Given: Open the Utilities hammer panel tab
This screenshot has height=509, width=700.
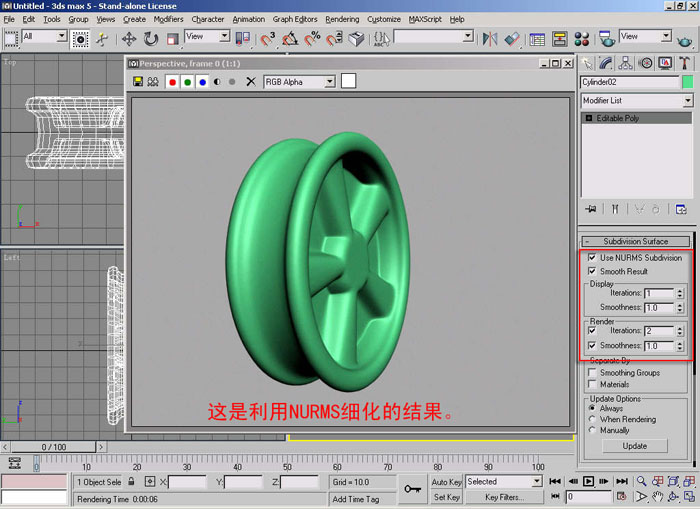Looking at the screenshot, I should pos(684,63).
